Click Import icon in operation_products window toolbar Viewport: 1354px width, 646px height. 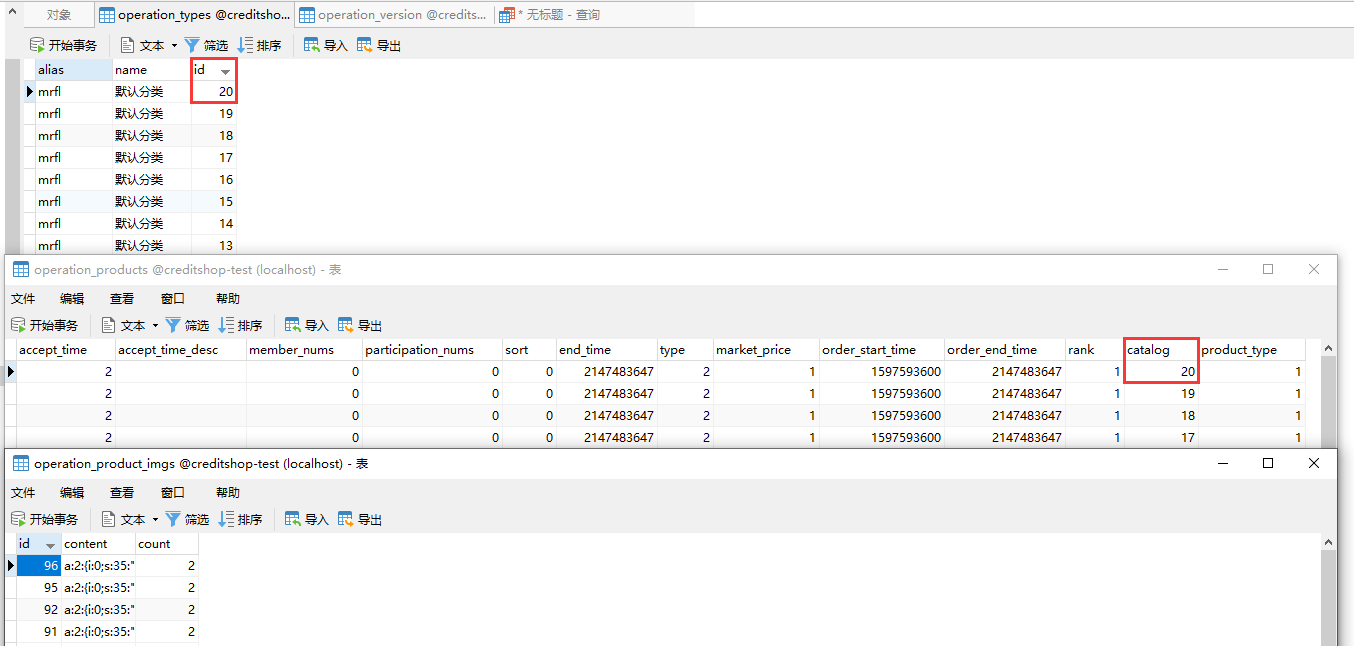coord(293,325)
